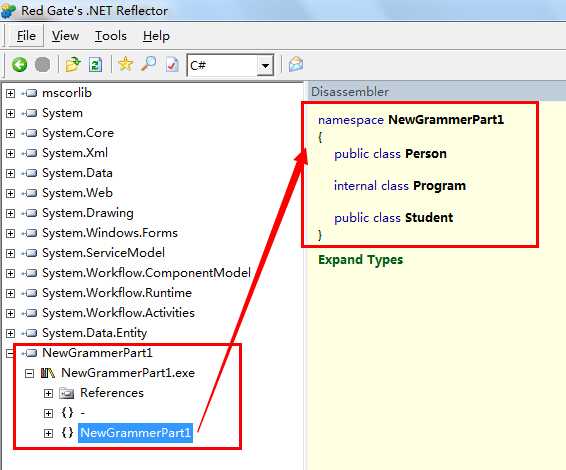Select System.Data.Entity in the tree
The image size is (566, 470).
tap(95, 333)
